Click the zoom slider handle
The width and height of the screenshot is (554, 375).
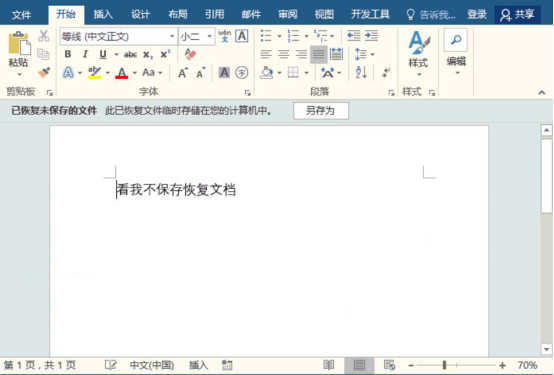444,365
